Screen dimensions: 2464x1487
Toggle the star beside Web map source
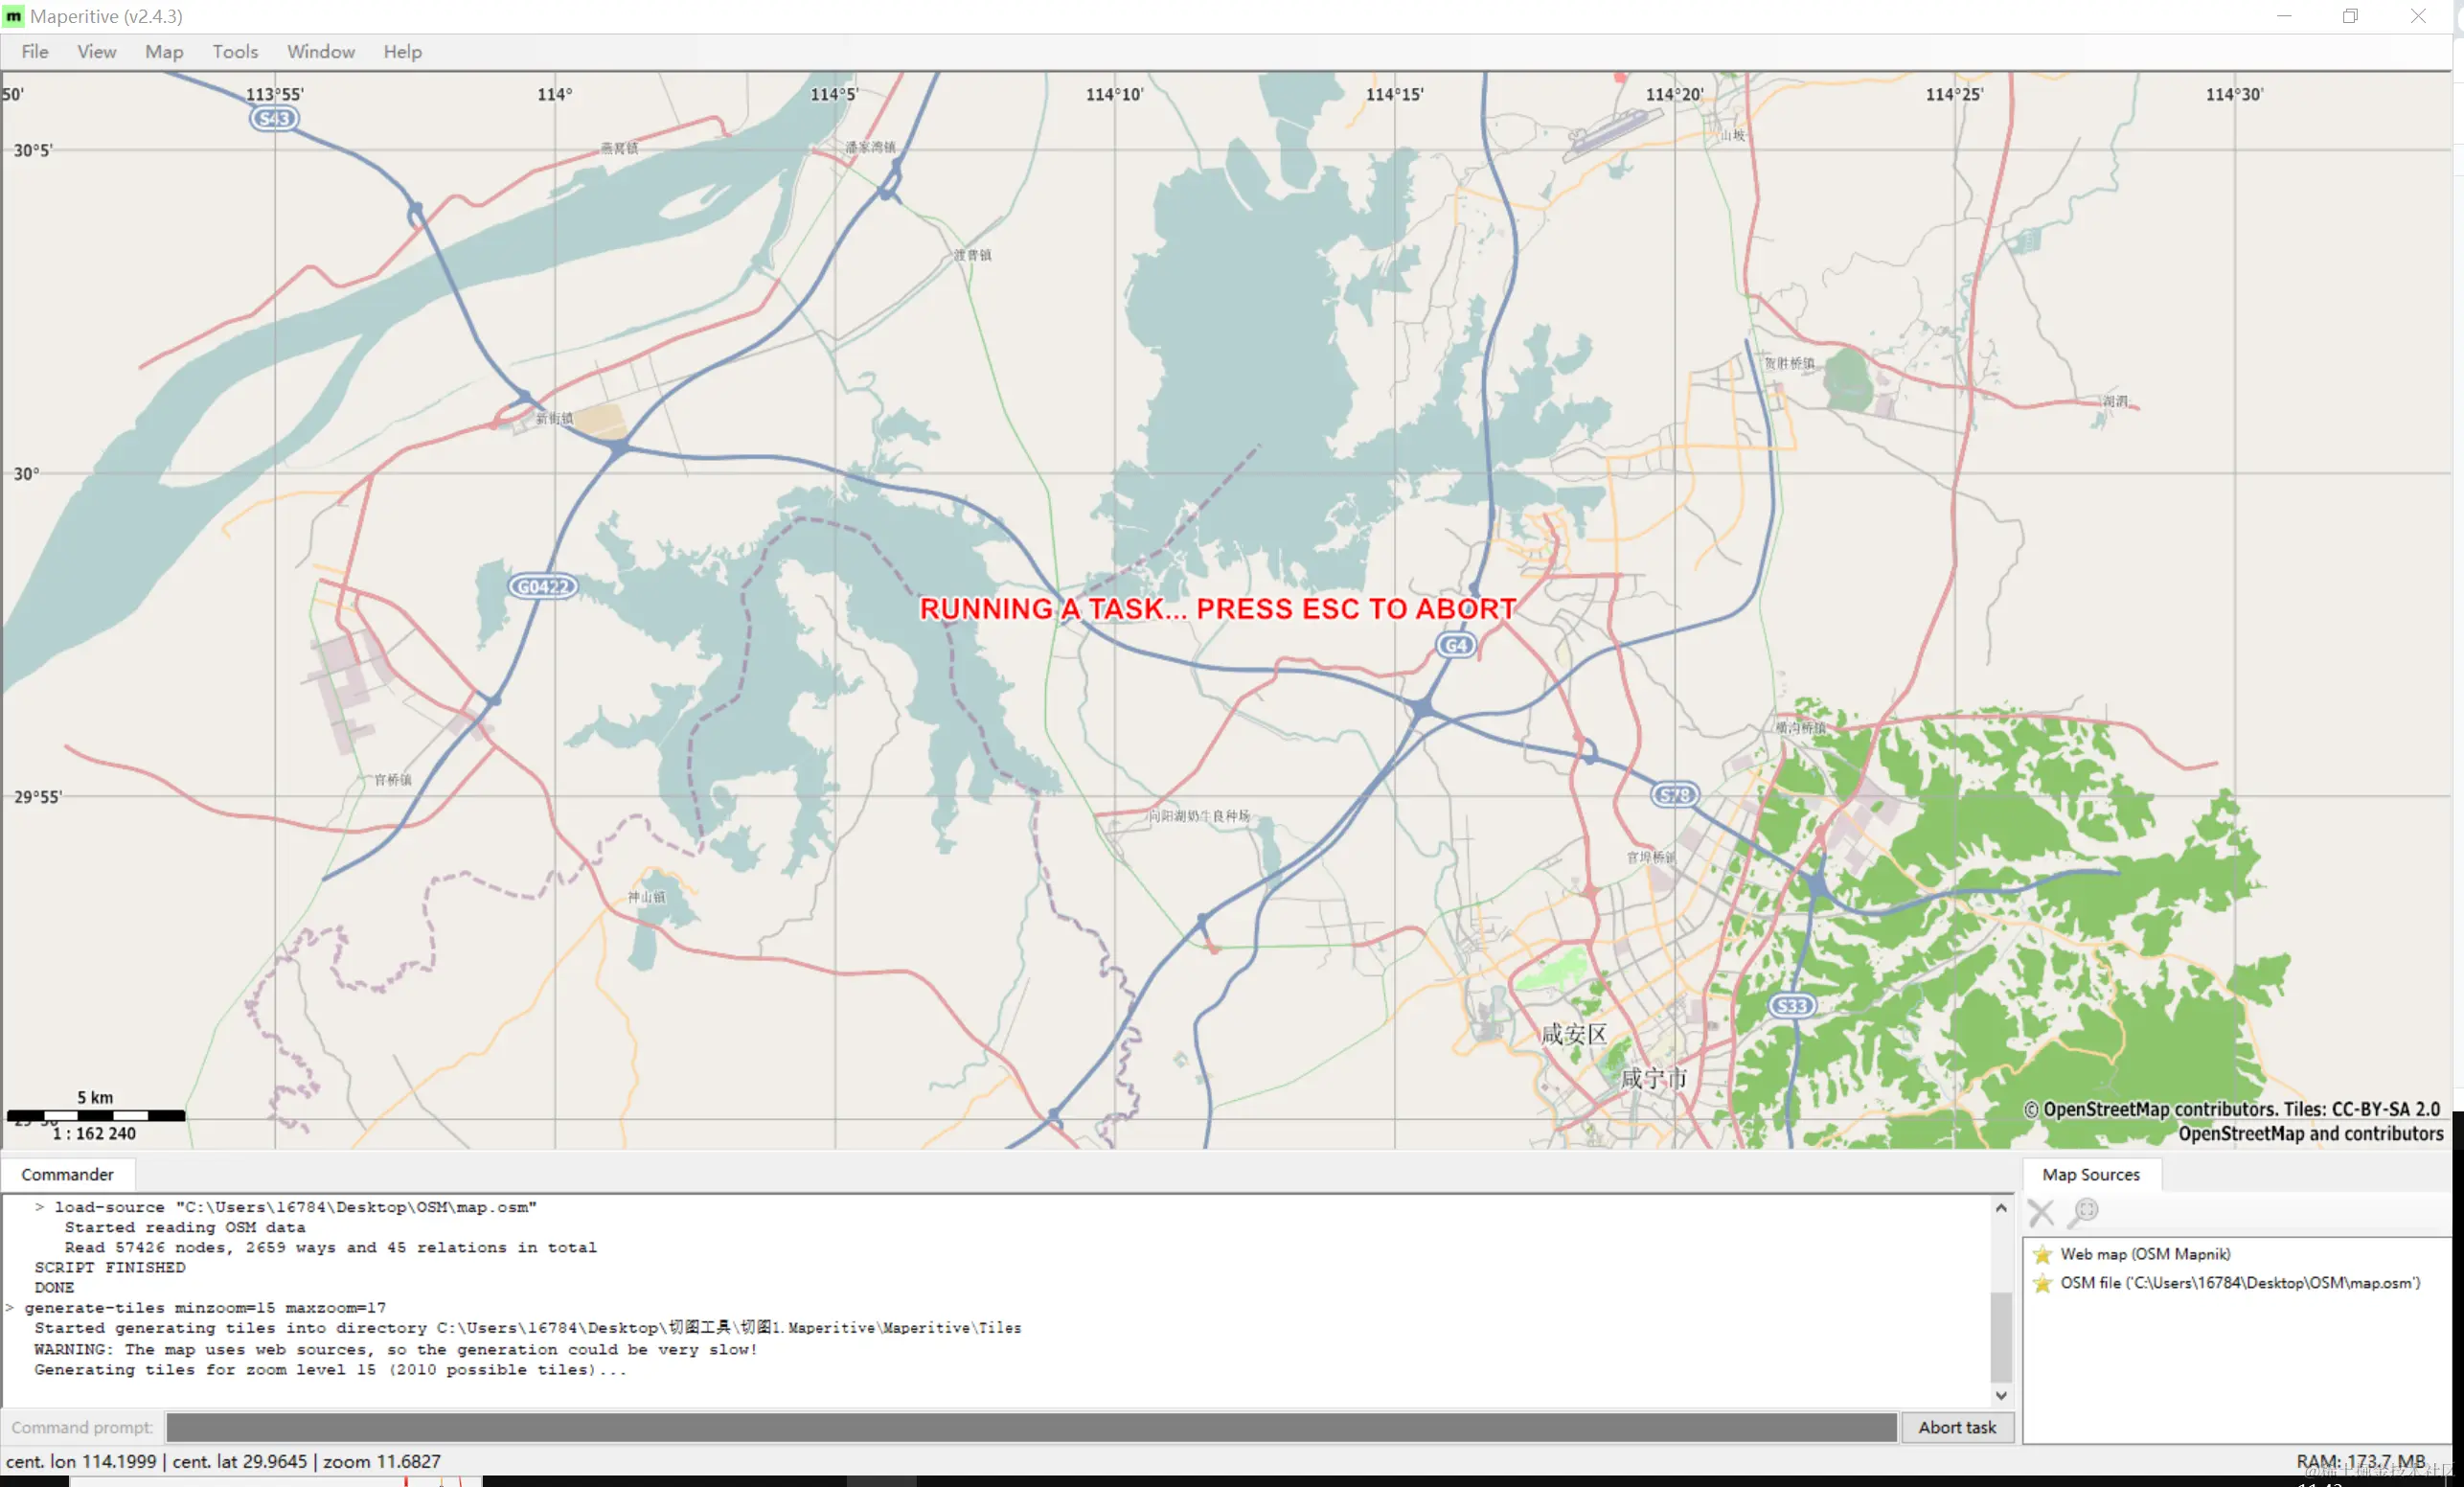tap(2042, 1254)
